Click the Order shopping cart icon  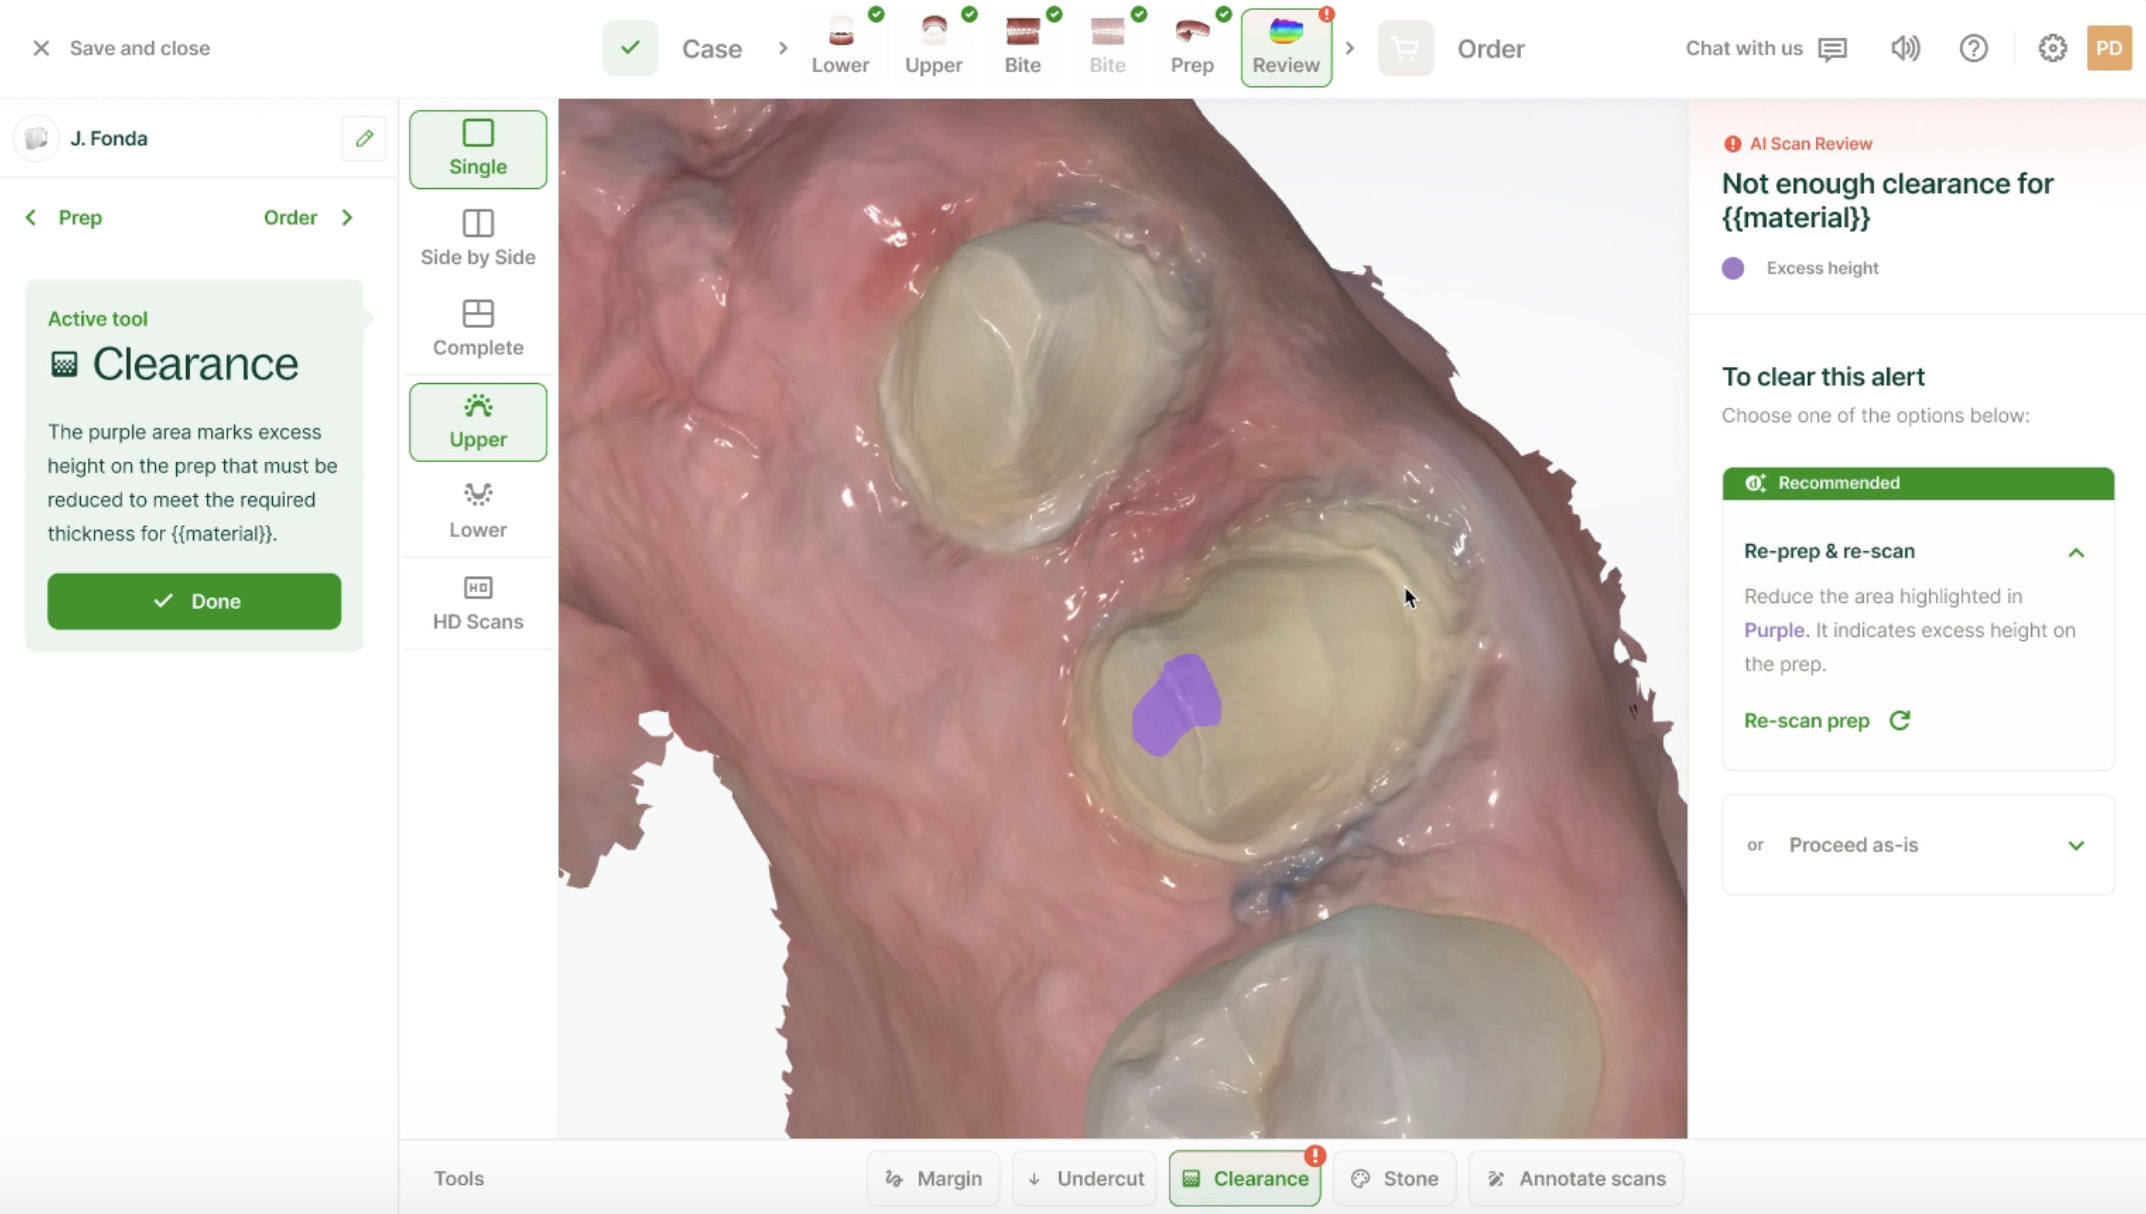[1405, 48]
